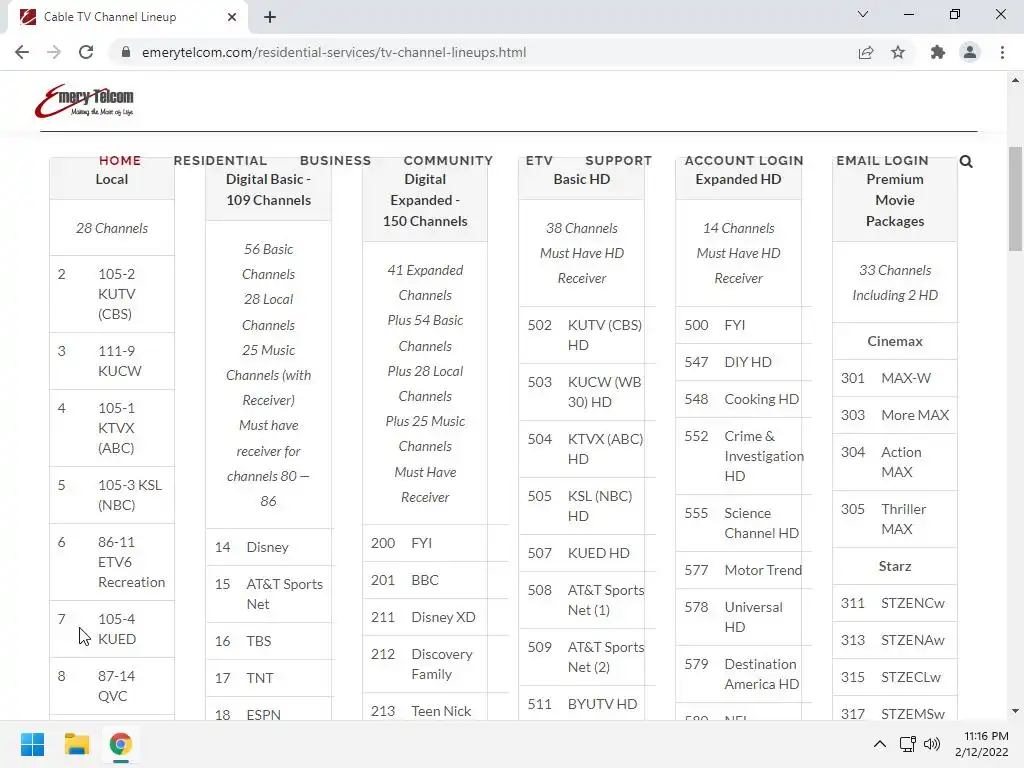Click the network tray icon

click(907, 744)
